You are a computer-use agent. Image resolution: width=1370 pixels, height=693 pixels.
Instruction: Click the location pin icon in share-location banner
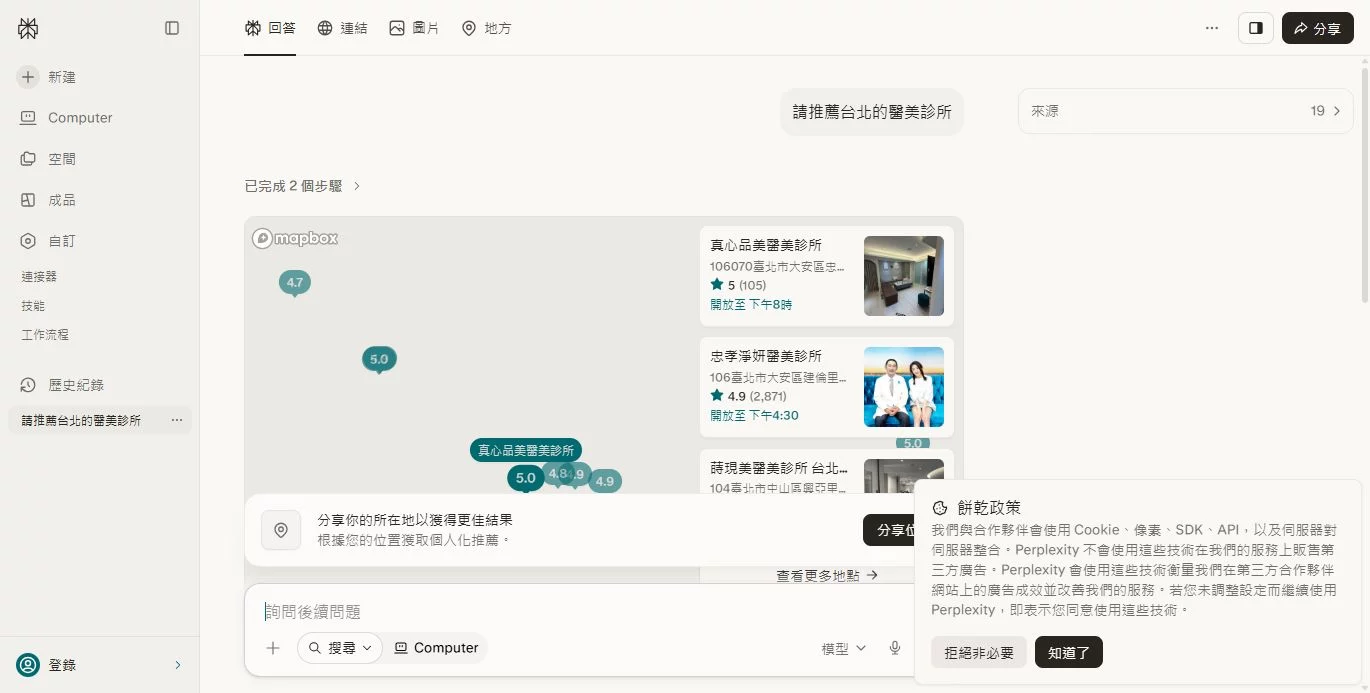click(x=281, y=530)
